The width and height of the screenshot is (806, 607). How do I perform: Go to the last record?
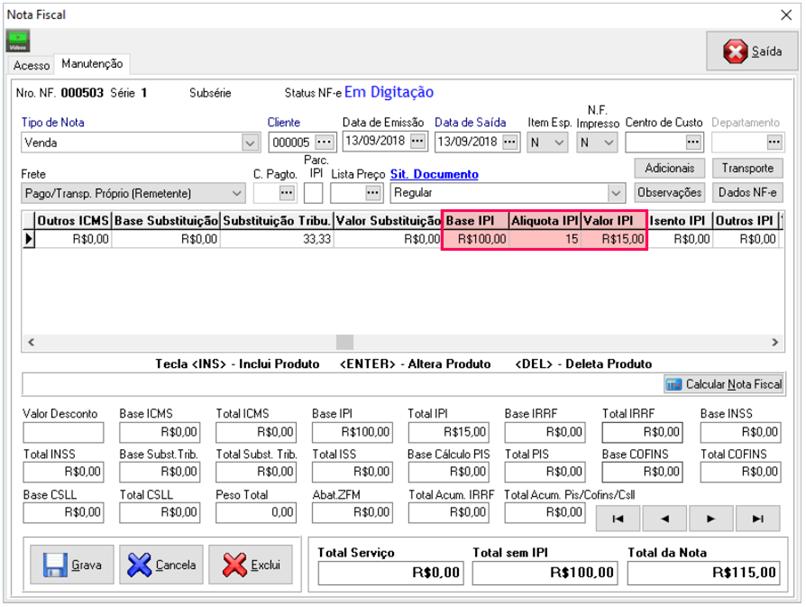point(758,518)
